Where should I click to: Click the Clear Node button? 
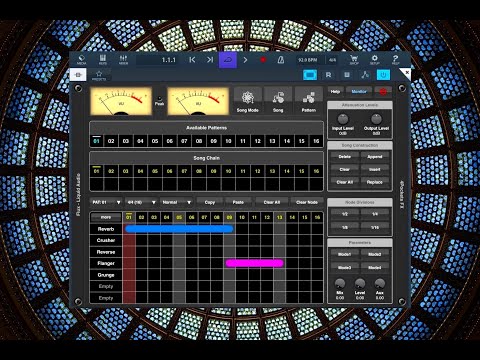[307, 202]
